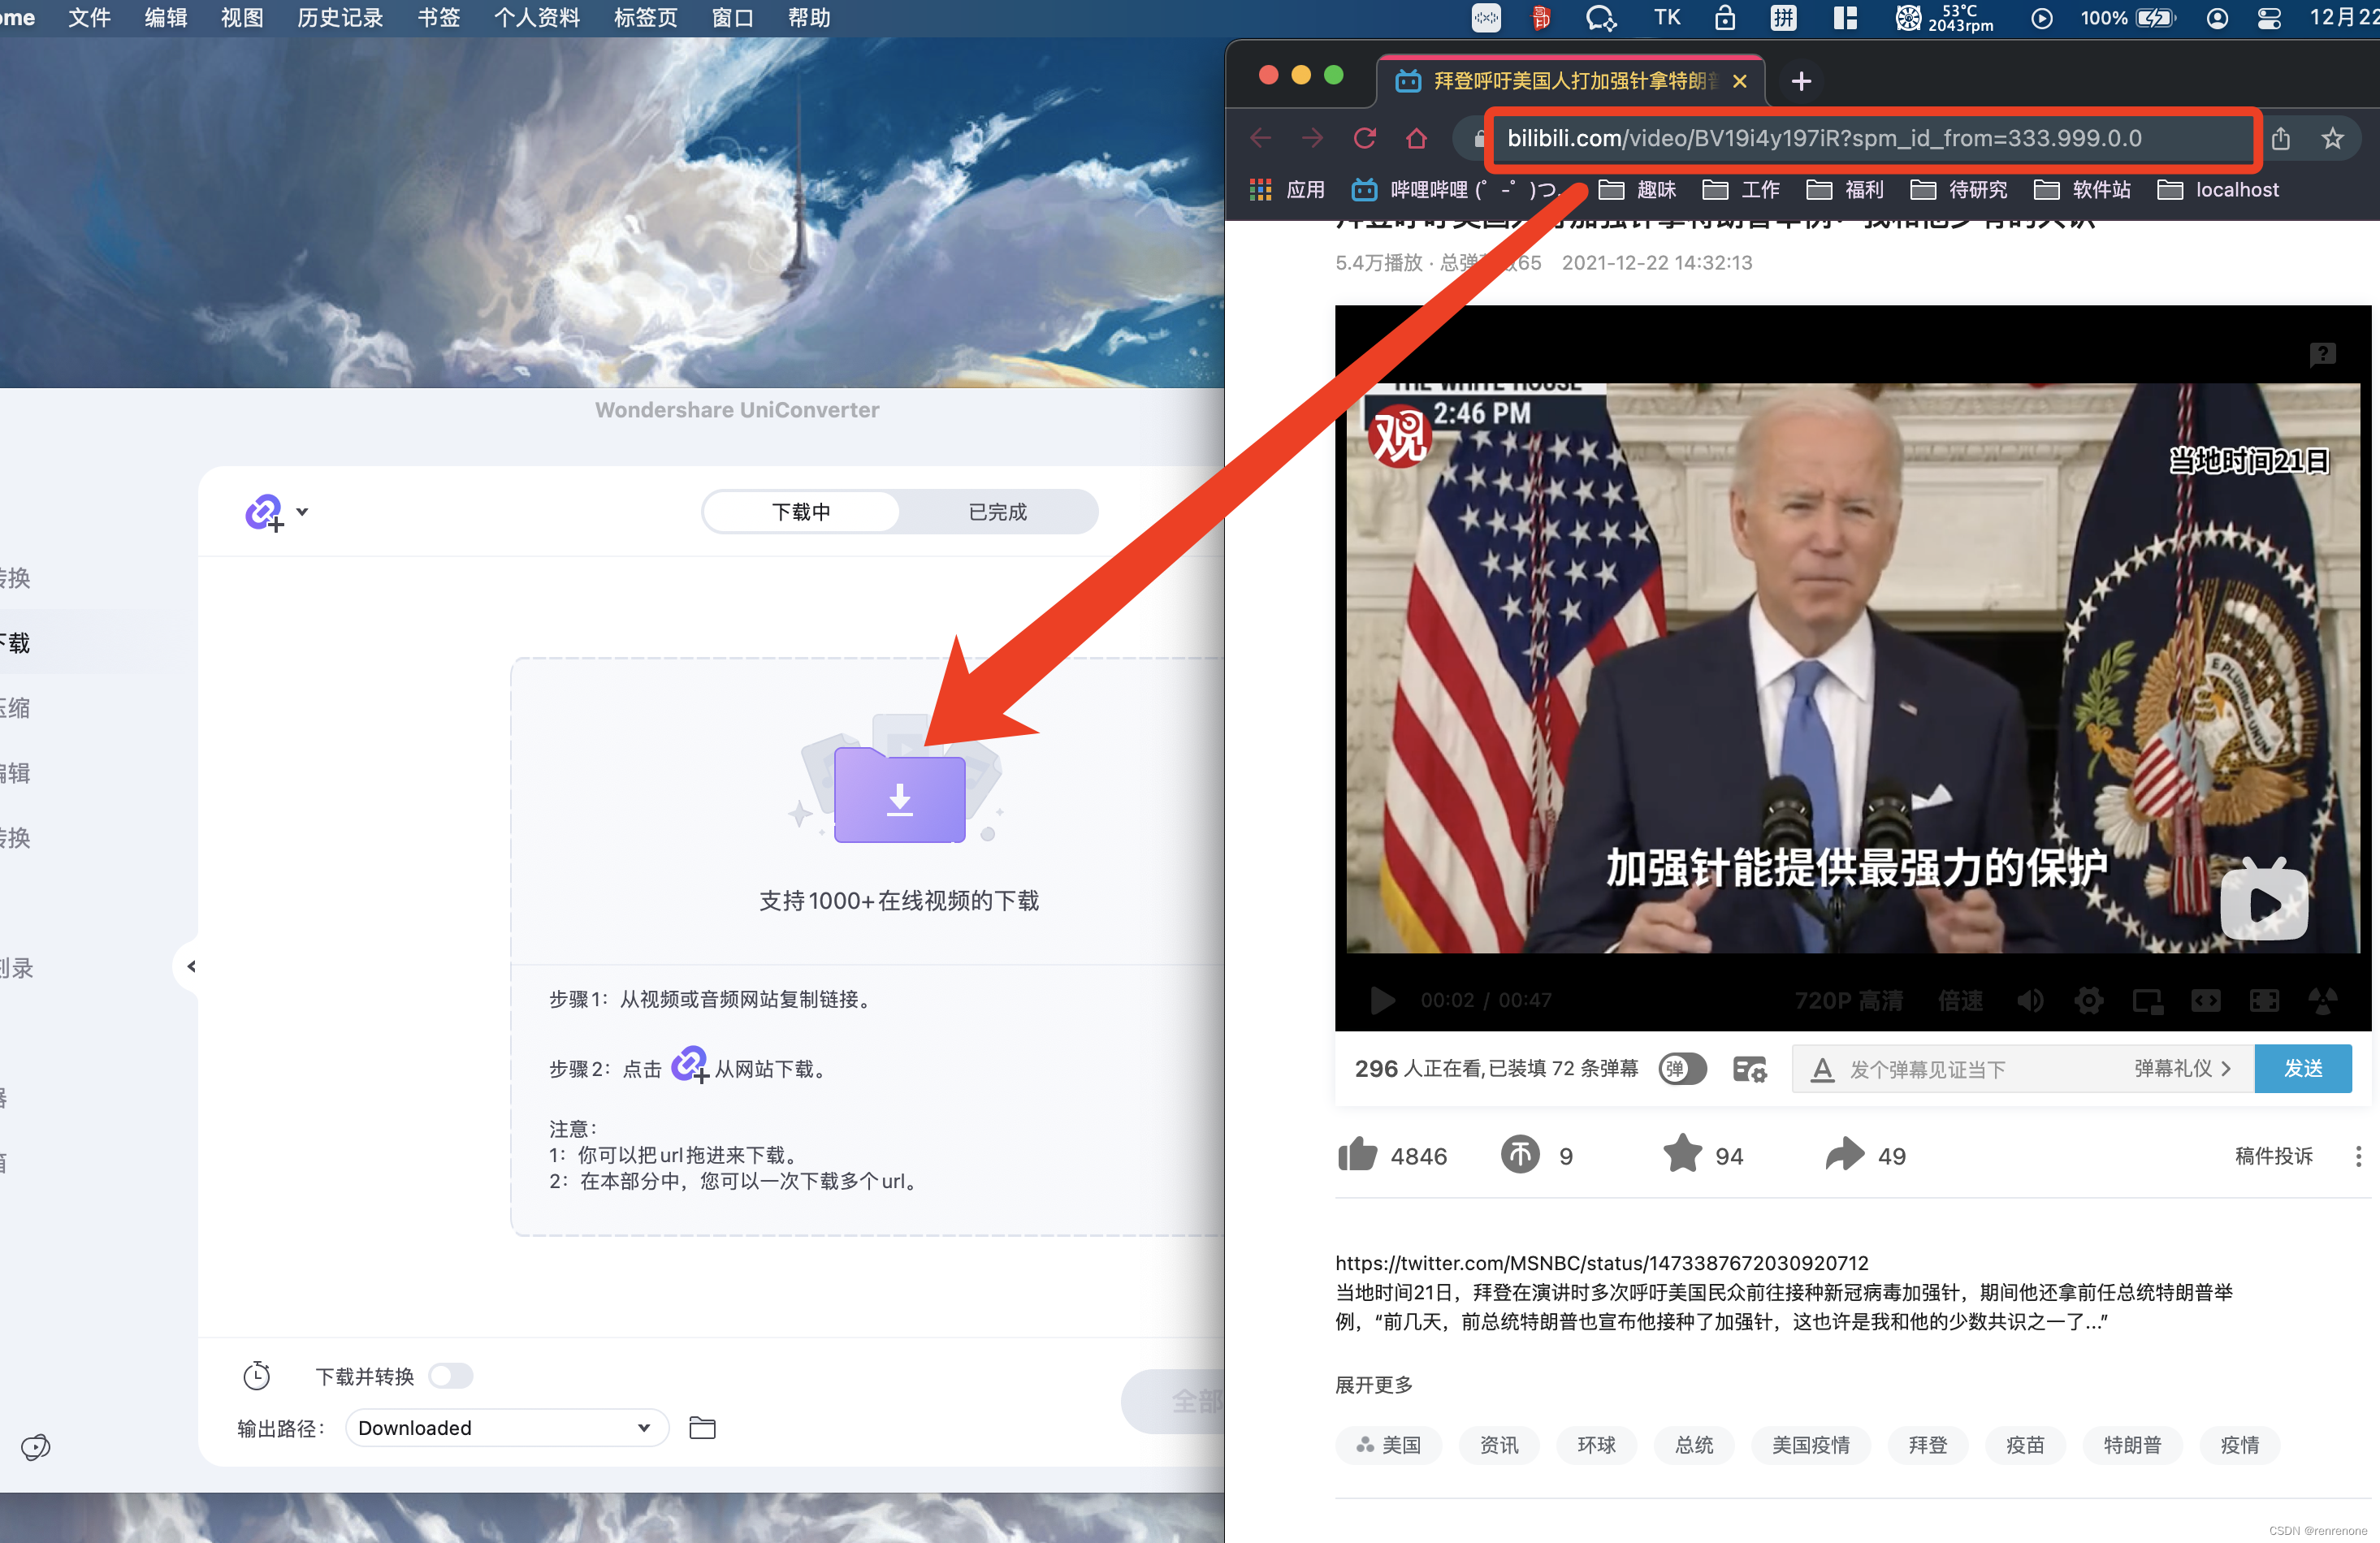Open the output folder icon
This screenshot has height=1543, width=2380.
702,1428
